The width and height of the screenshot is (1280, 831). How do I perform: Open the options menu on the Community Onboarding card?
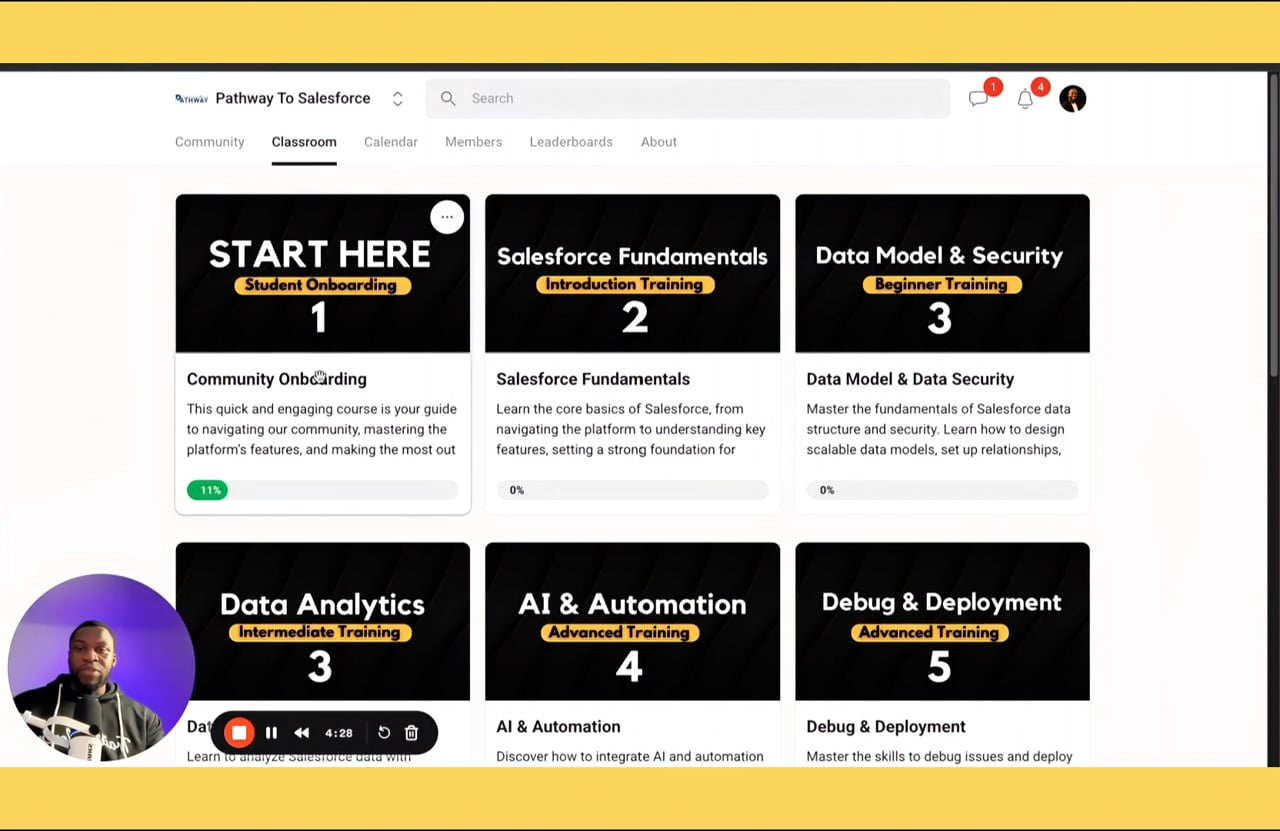(447, 216)
